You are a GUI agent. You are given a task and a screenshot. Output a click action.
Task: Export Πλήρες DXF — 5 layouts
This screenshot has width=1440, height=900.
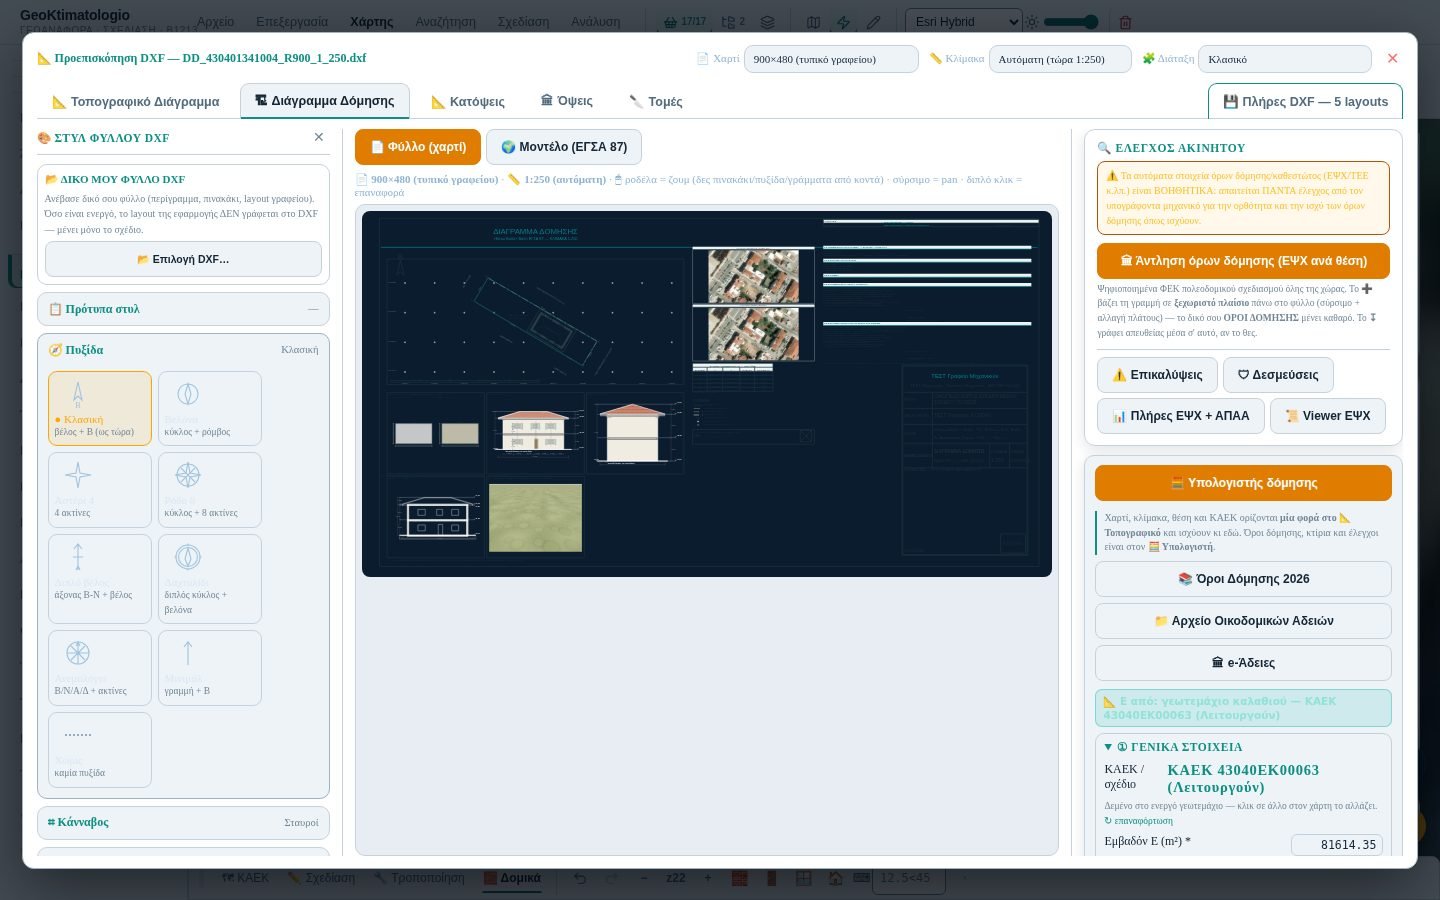click(x=1305, y=101)
